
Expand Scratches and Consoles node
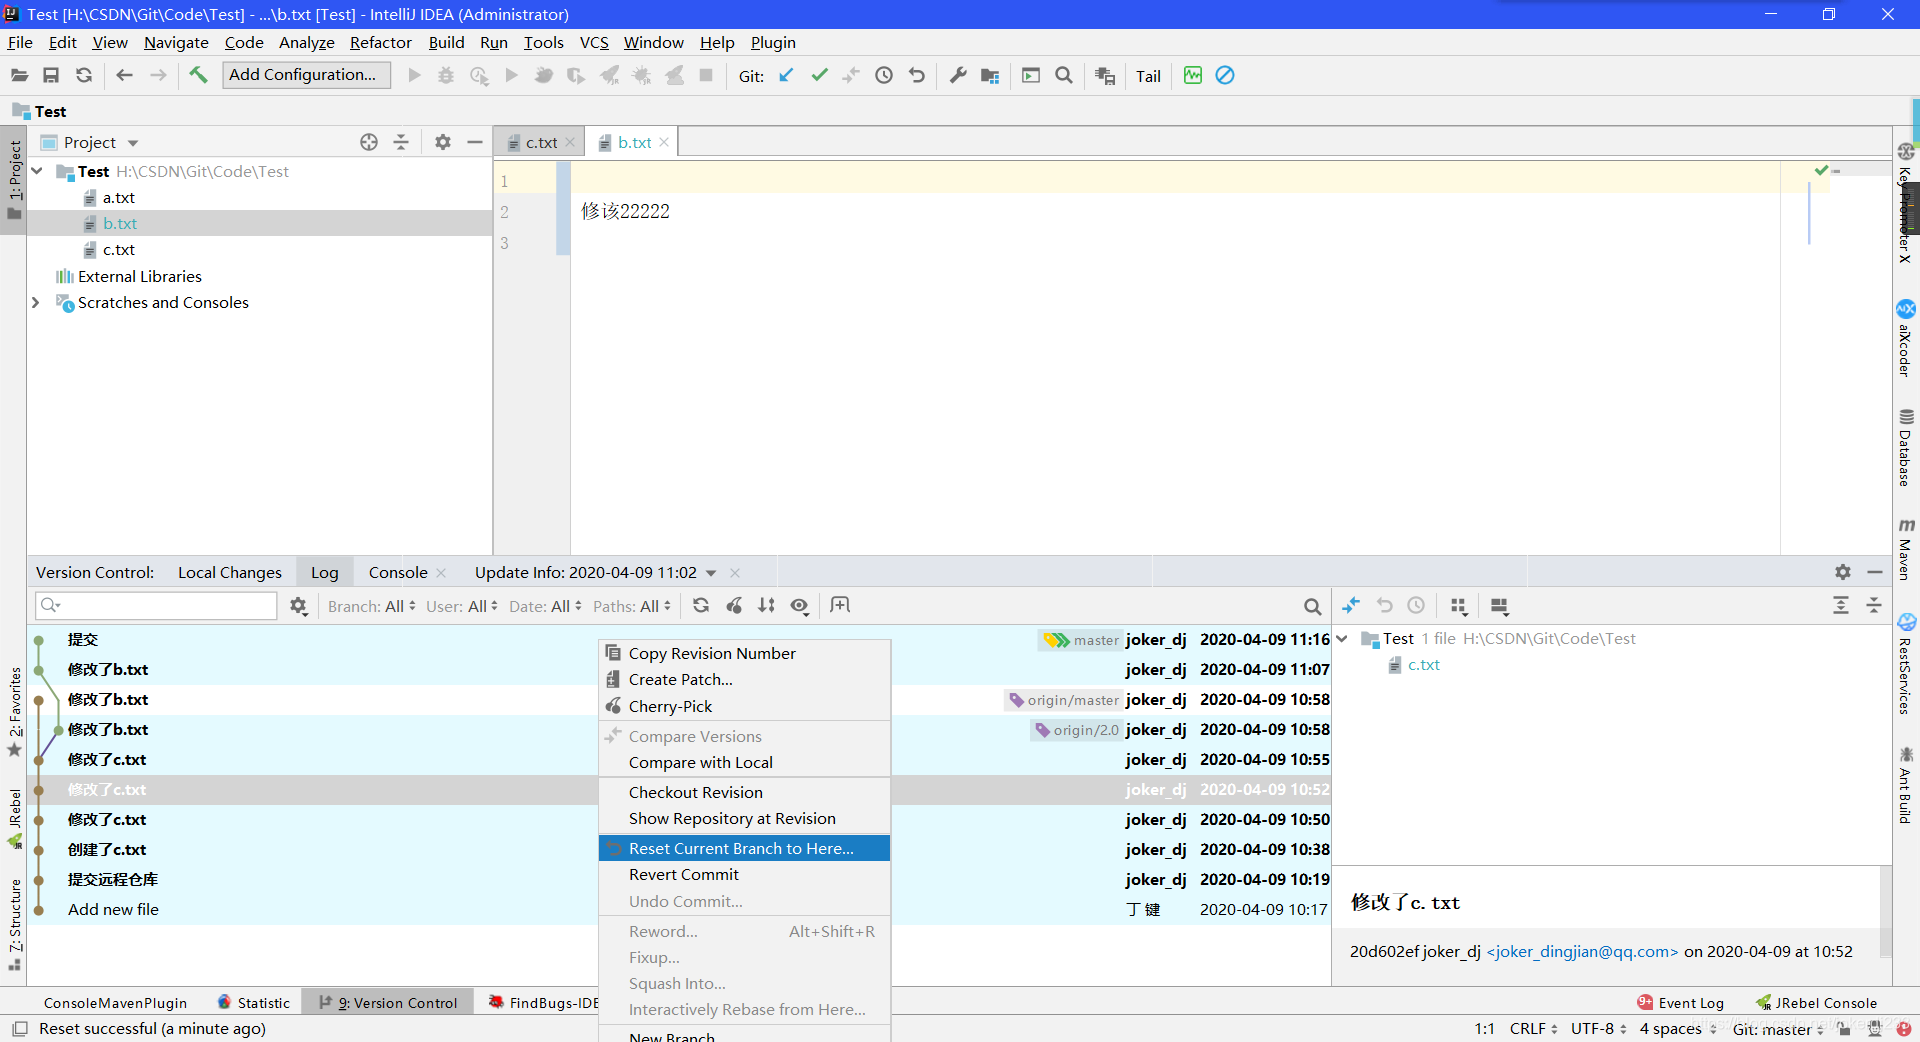[x=36, y=302]
